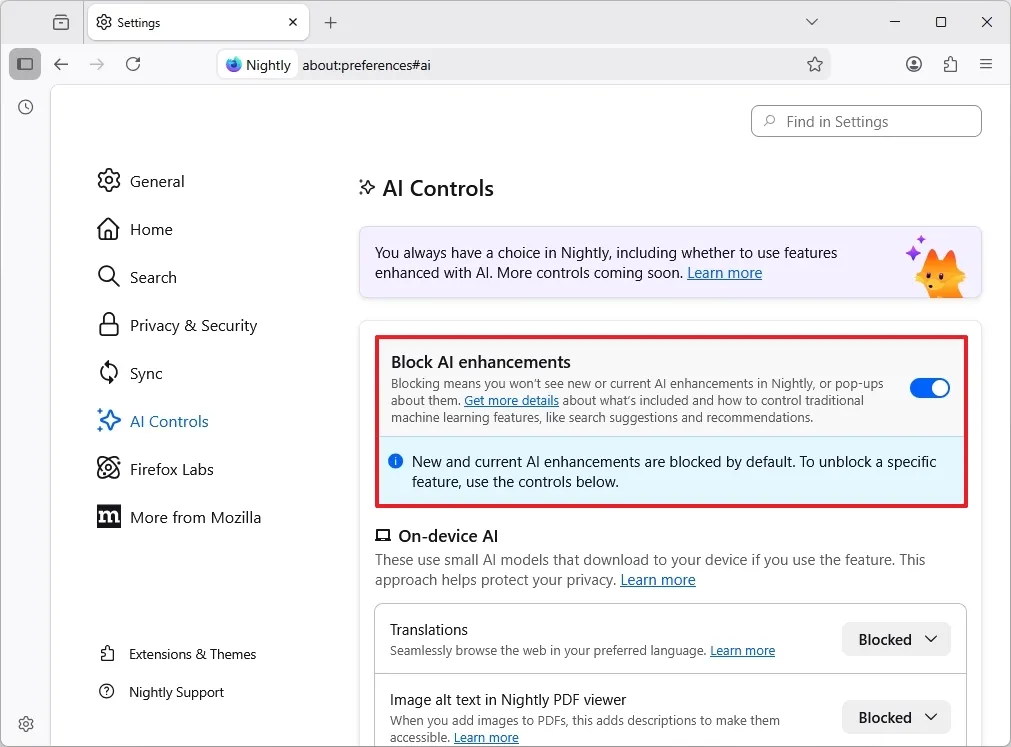Click the sidebar toggle icon

(25, 64)
